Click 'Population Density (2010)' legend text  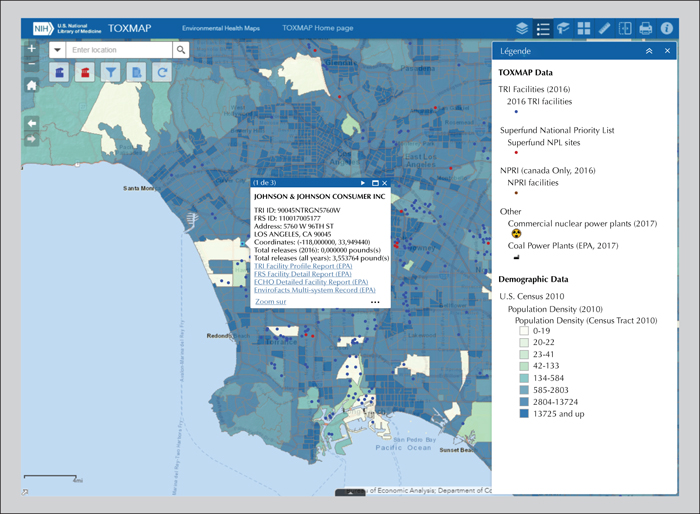tap(555, 309)
